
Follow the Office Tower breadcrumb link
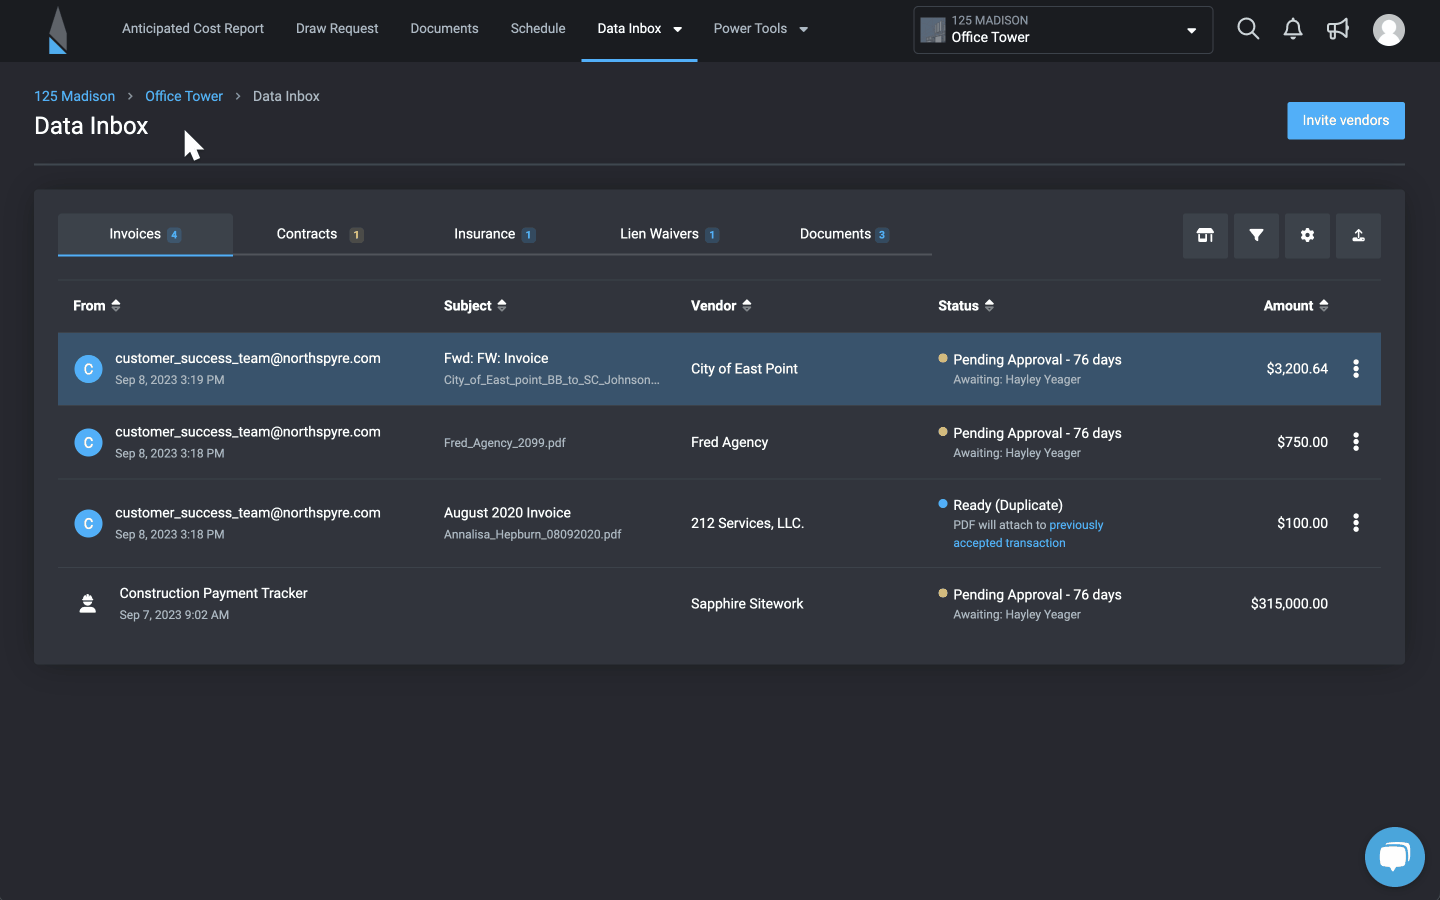[x=184, y=96]
